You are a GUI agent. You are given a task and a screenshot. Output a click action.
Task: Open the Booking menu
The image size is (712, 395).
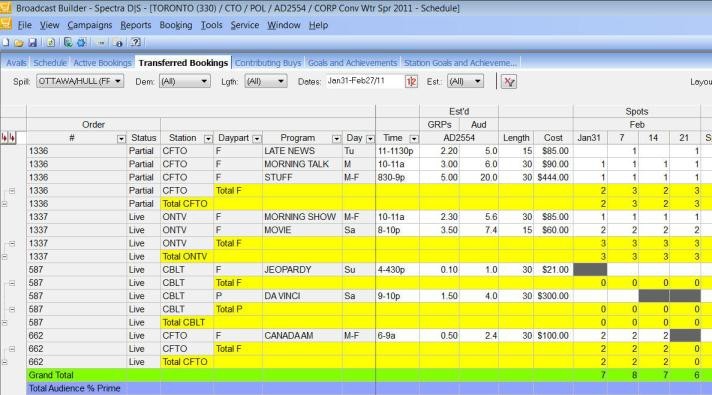[176, 25]
